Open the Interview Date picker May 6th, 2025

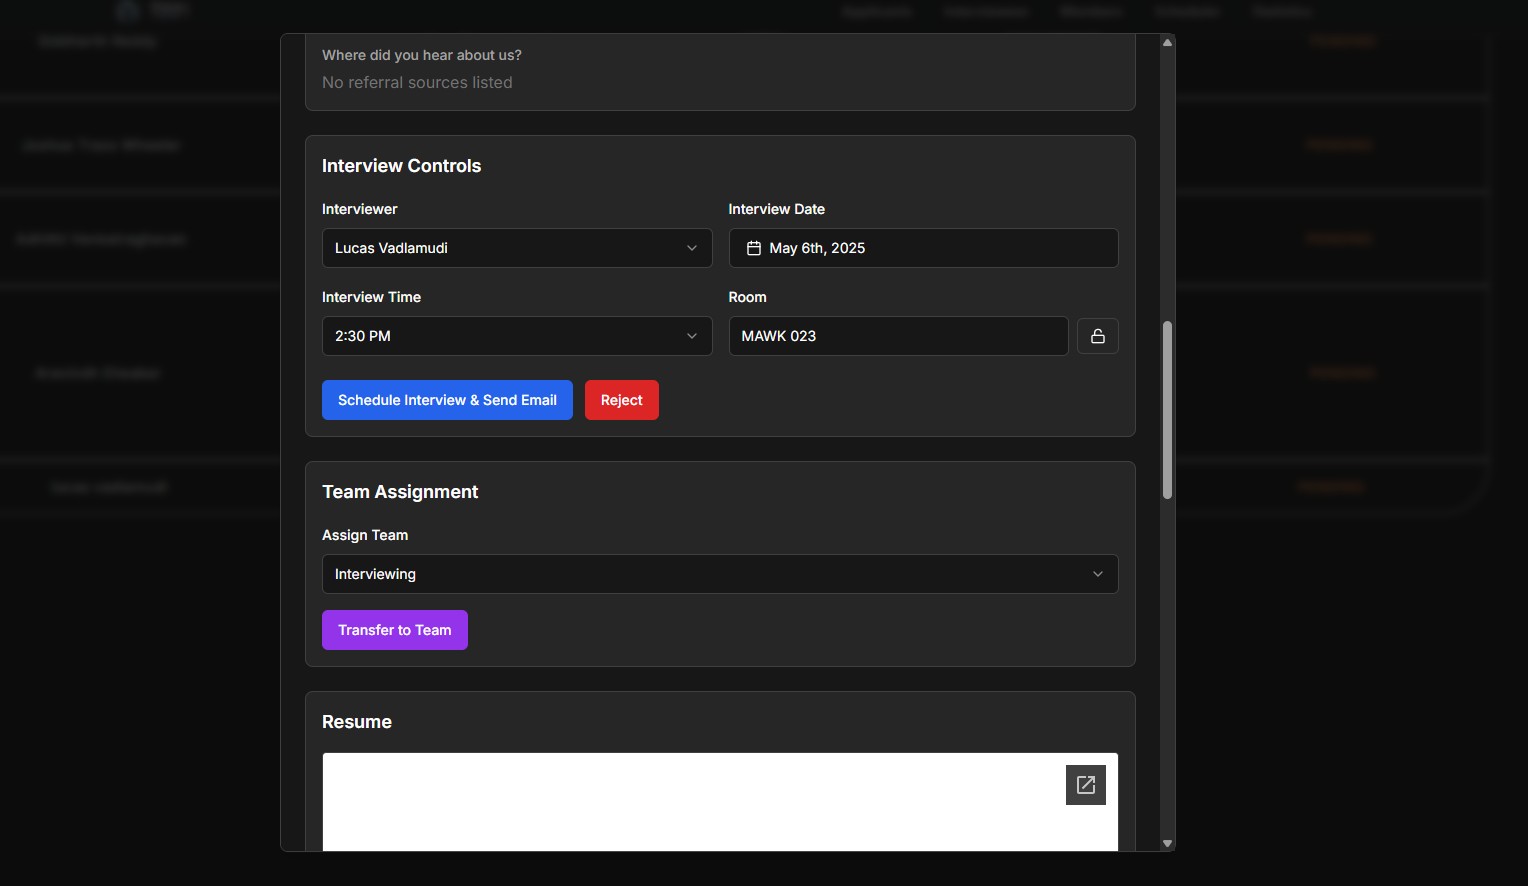(923, 248)
